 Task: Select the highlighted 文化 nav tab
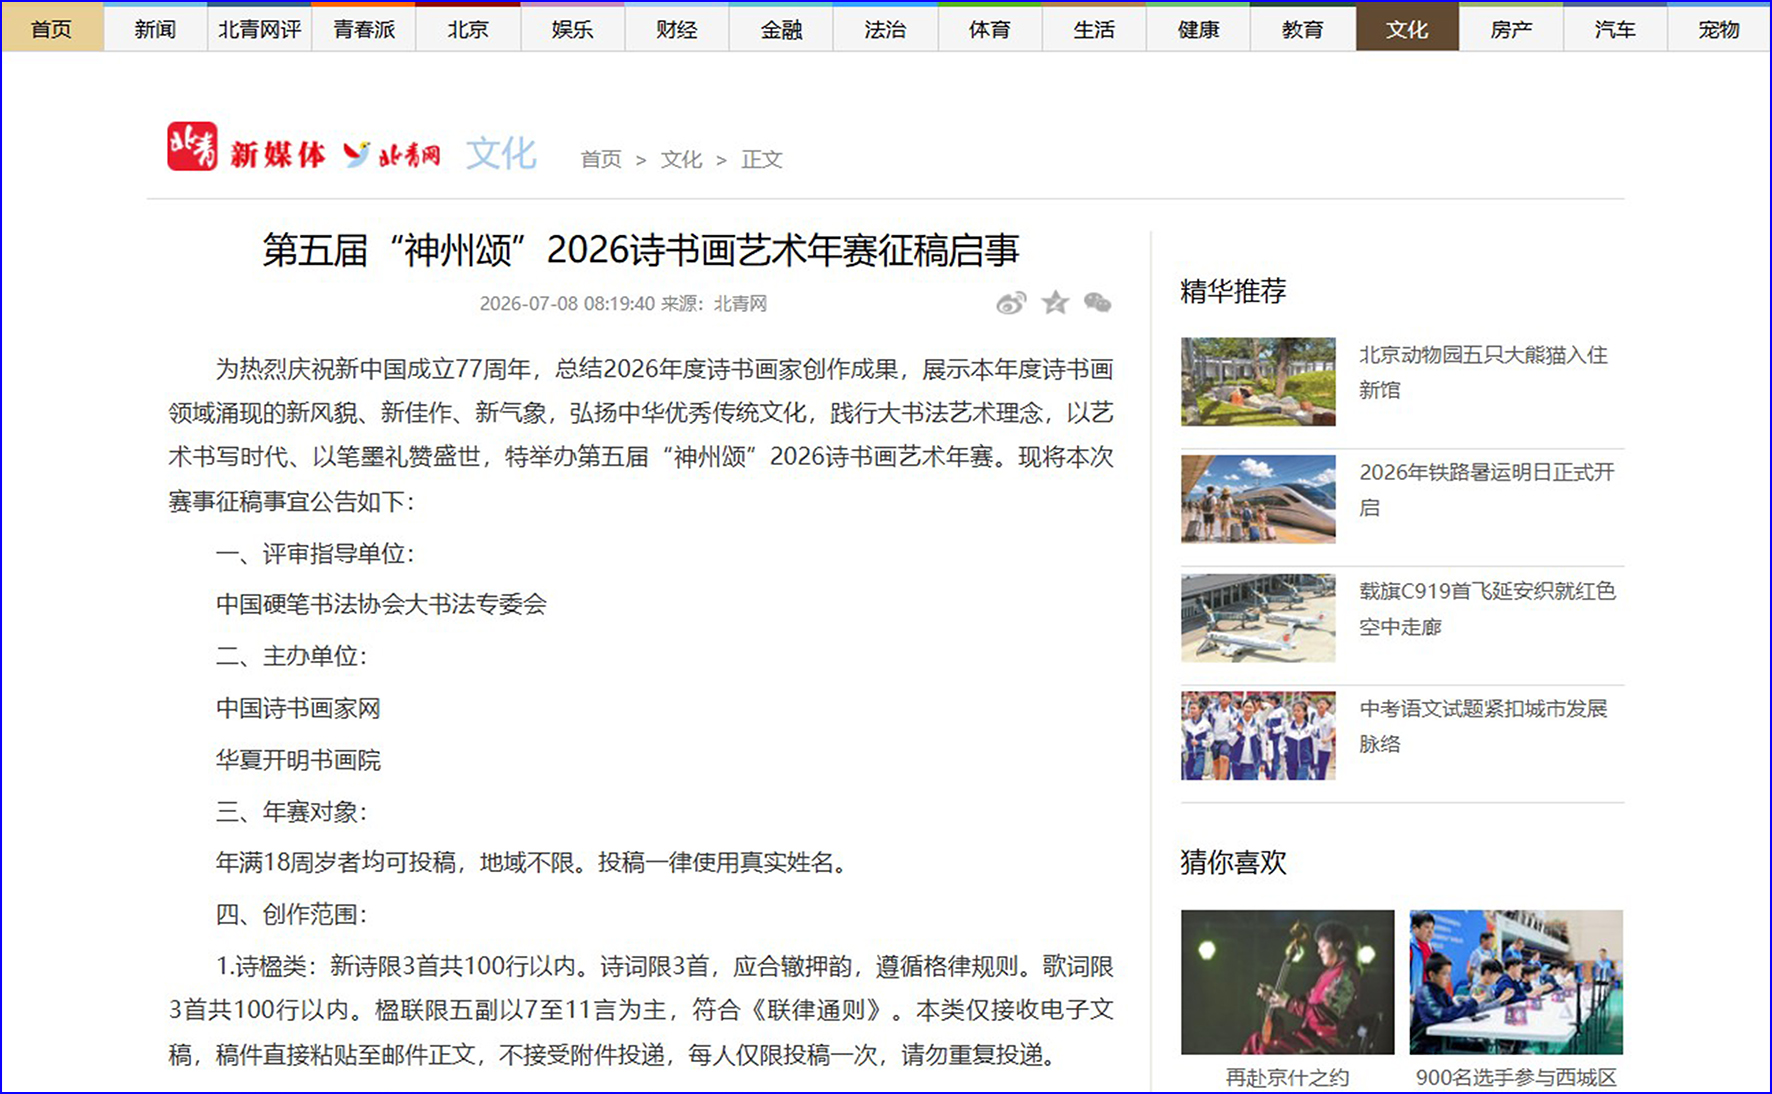pyautogui.click(x=1407, y=29)
